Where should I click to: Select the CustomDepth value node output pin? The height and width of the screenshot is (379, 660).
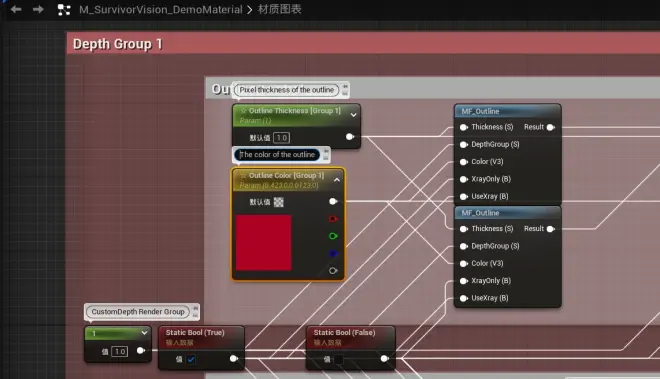pos(141,350)
